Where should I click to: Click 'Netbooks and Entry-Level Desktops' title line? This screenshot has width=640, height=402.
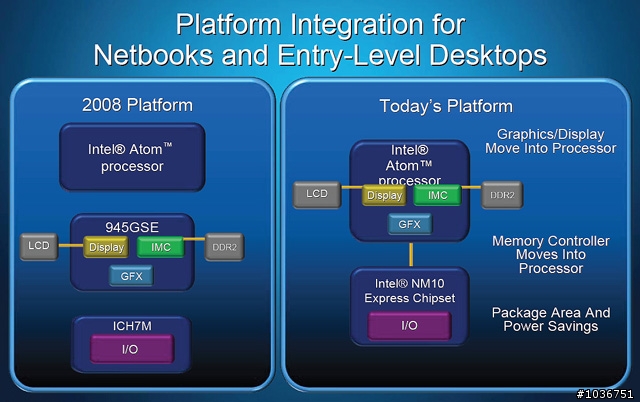(x=320, y=55)
